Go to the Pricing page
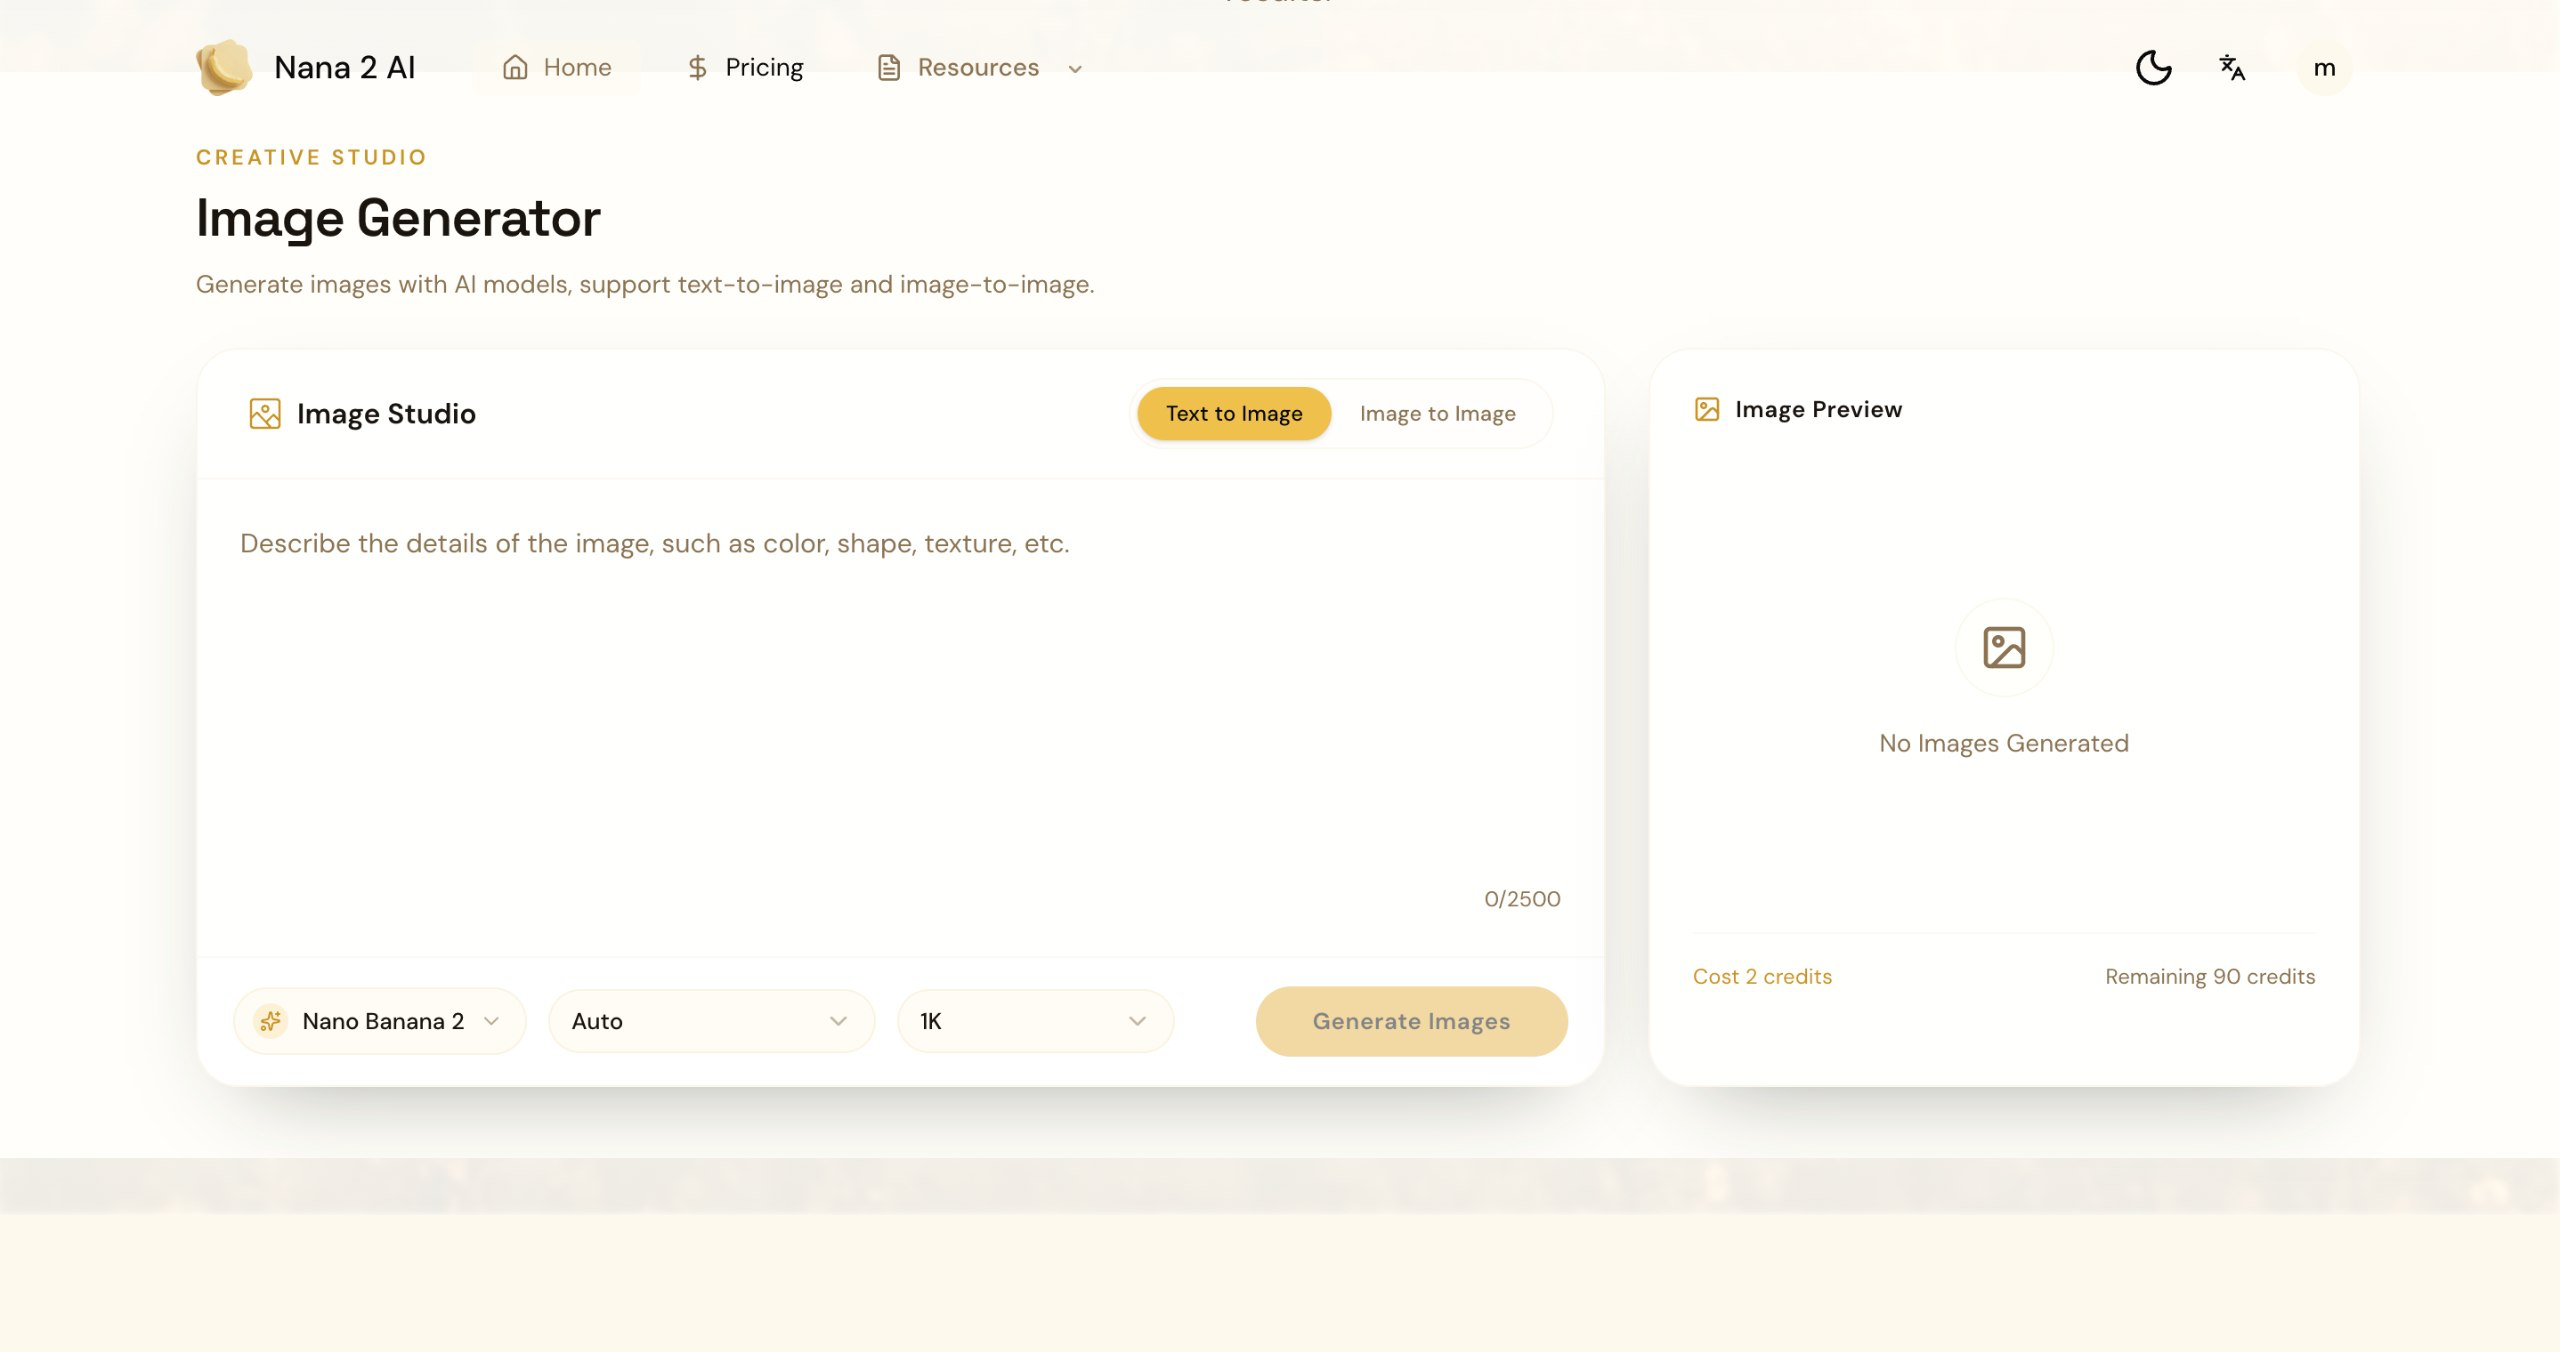The height and width of the screenshot is (1352, 2560). pyautogui.click(x=764, y=68)
